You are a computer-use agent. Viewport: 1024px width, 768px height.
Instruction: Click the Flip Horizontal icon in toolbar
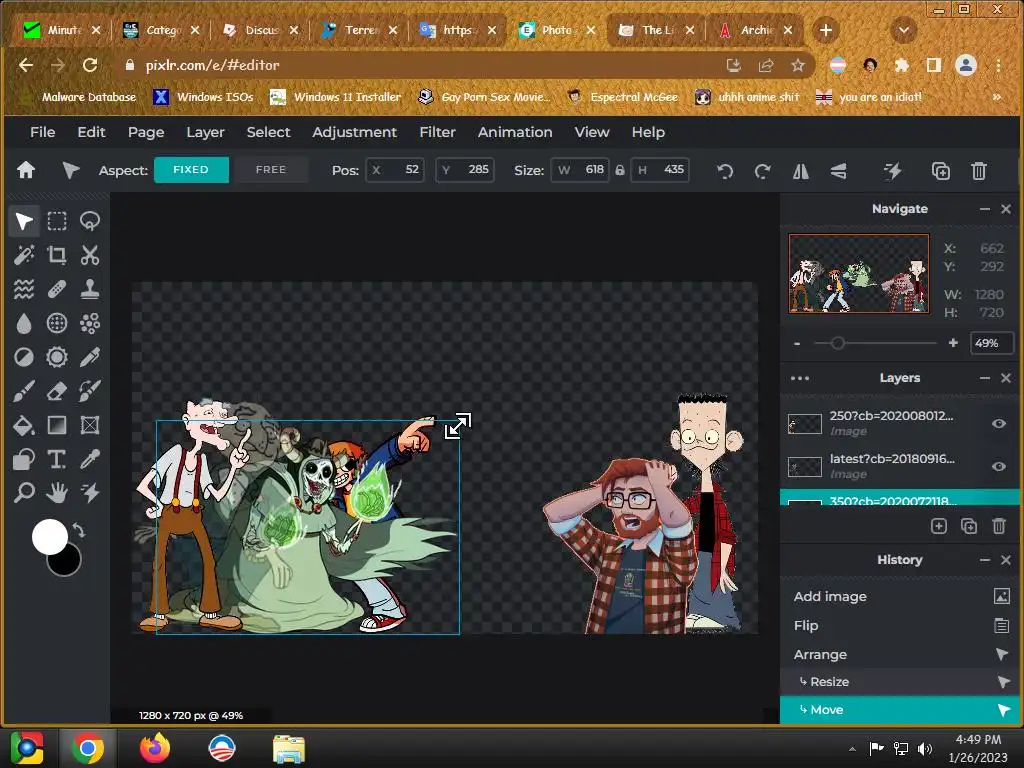[x=801, y=171]
